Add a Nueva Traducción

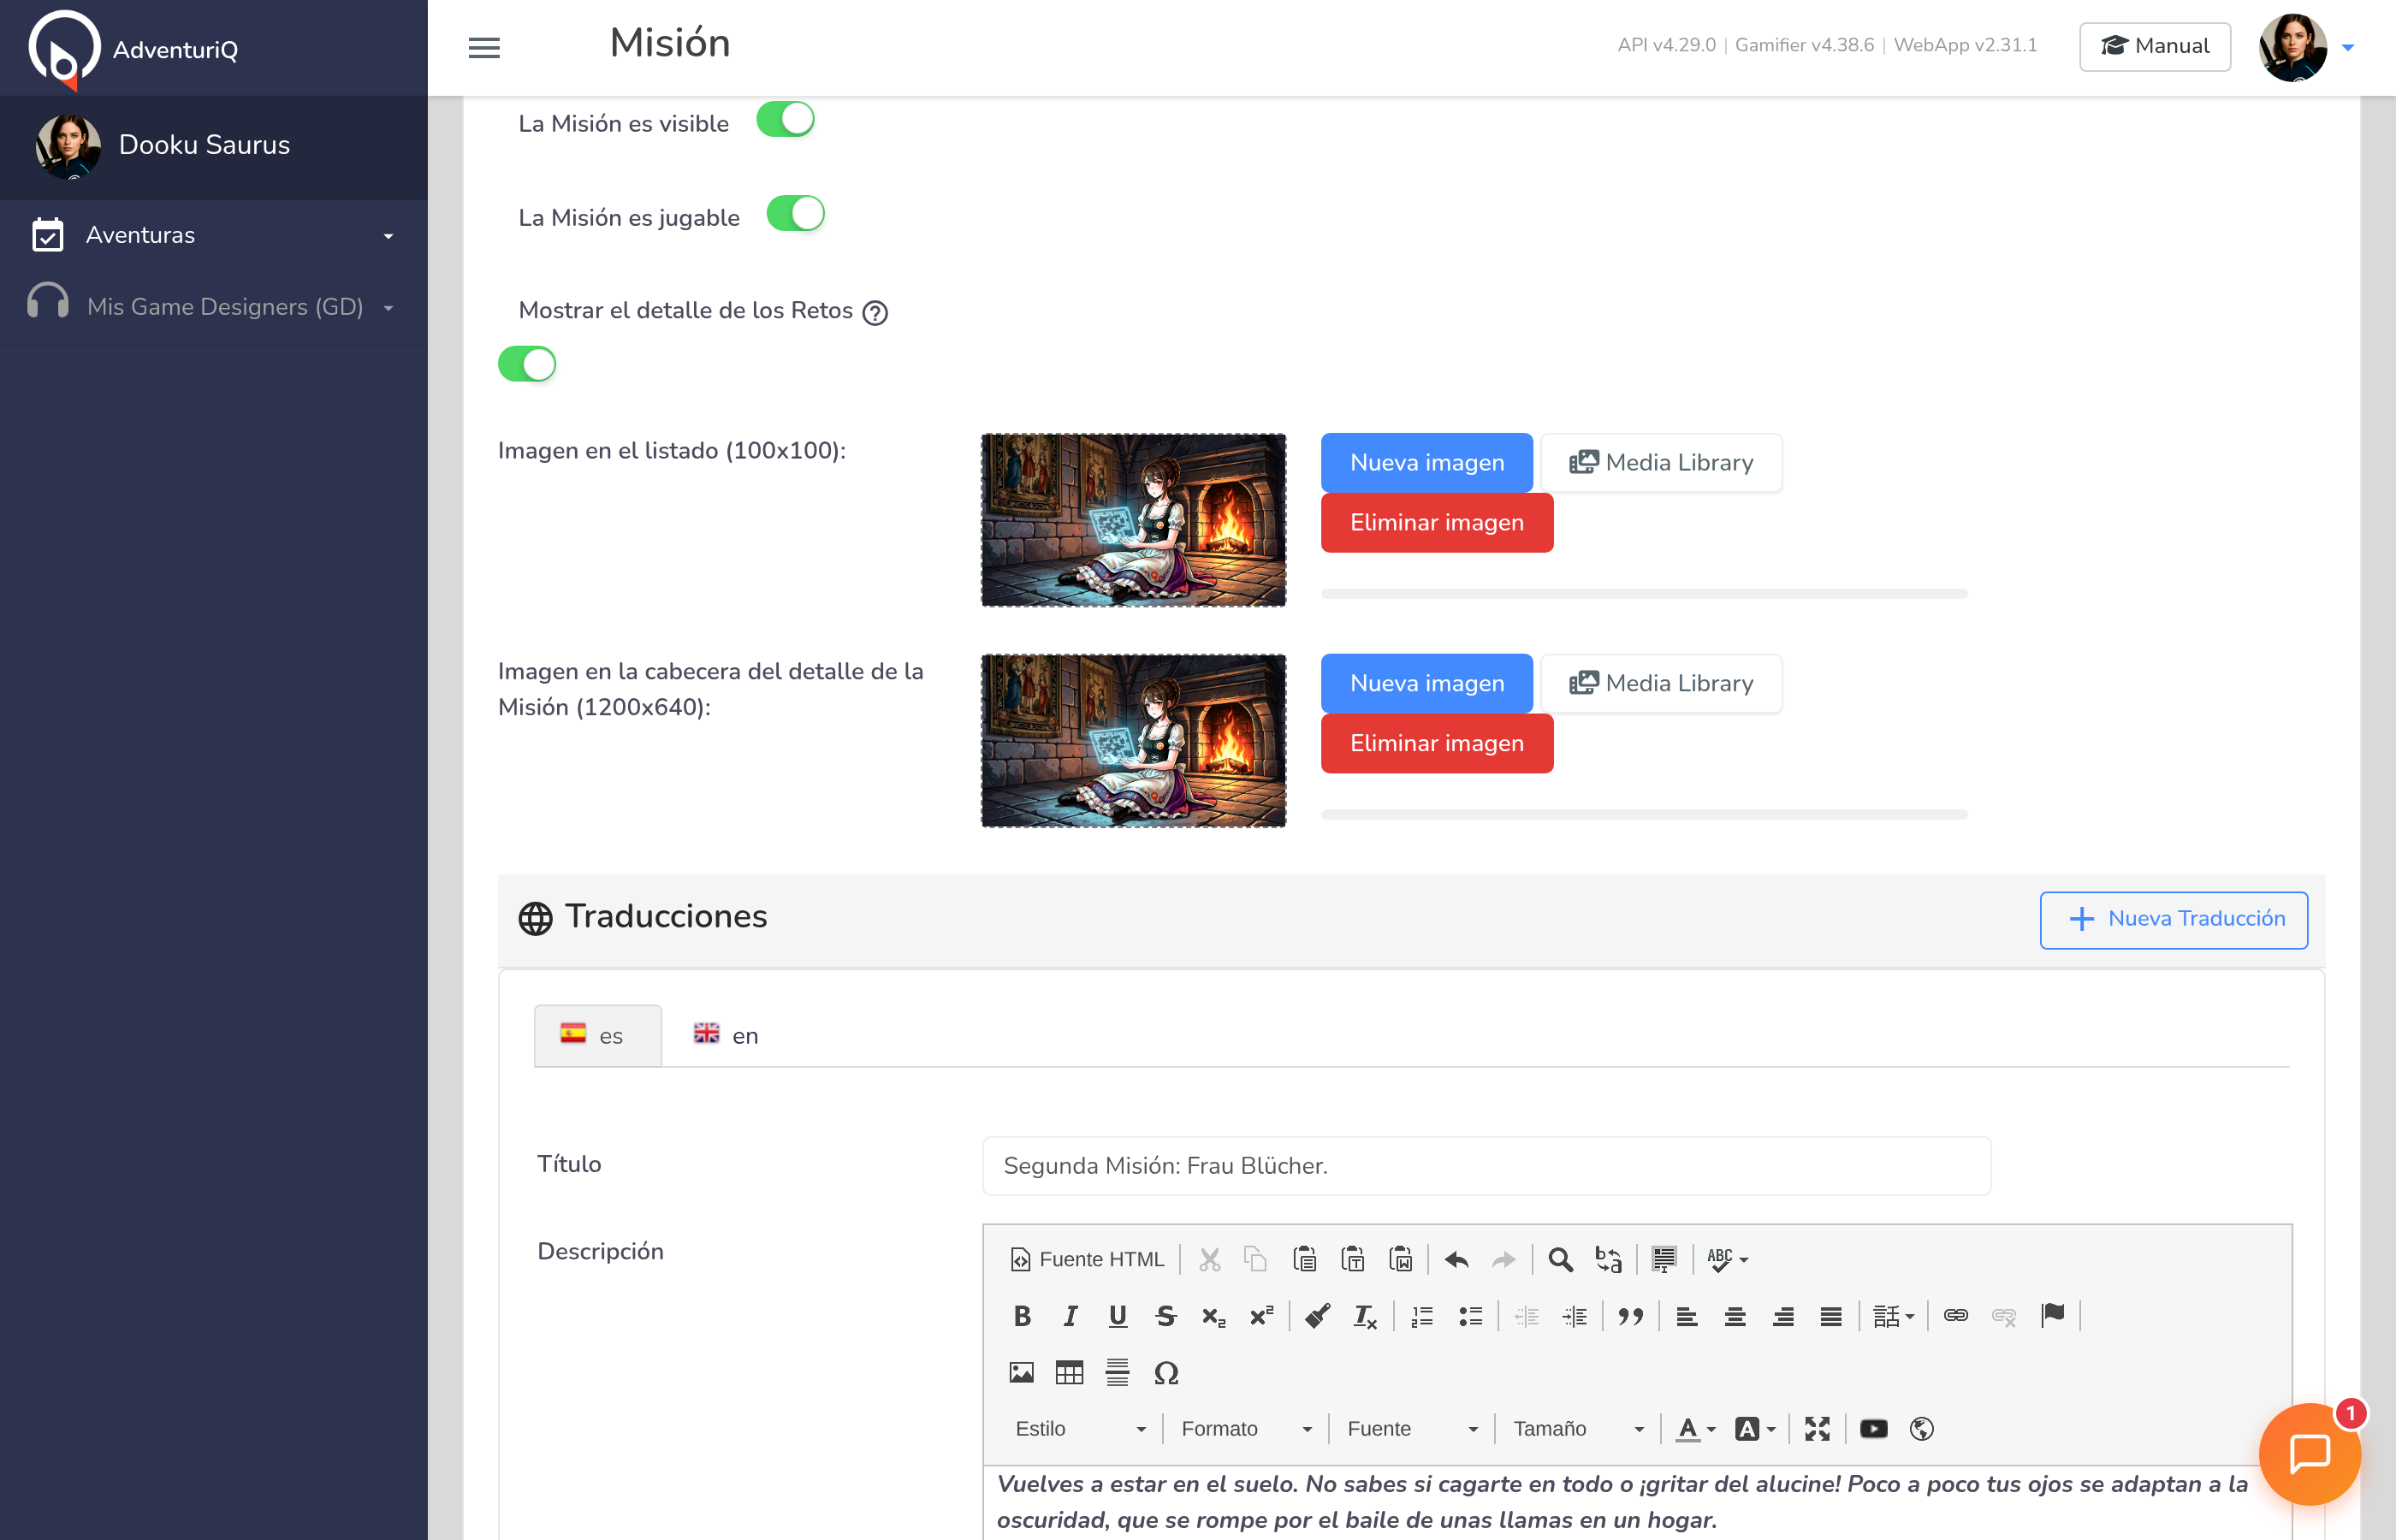(x=2174, y=920)
